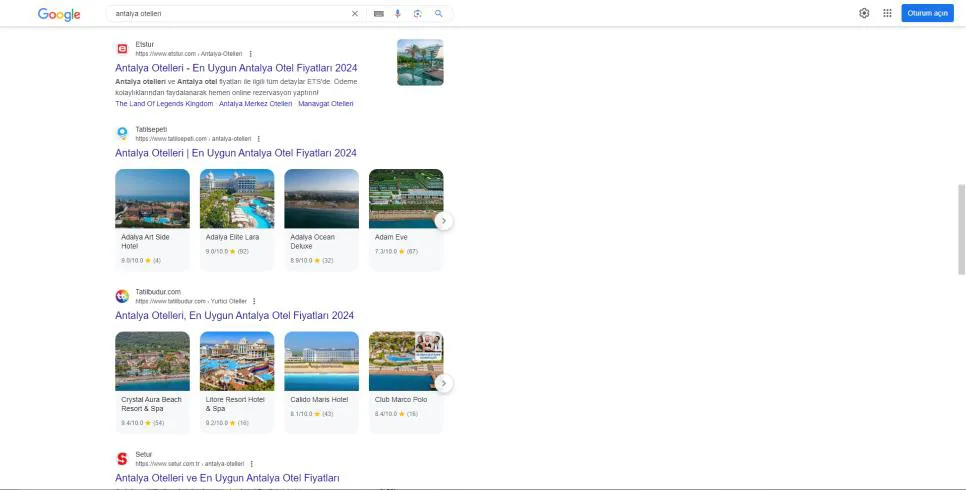The width and height of the screenshot is (966, 490).
Task: Click Adalya Ocean Deluxe name
Action: click(312, 242)
